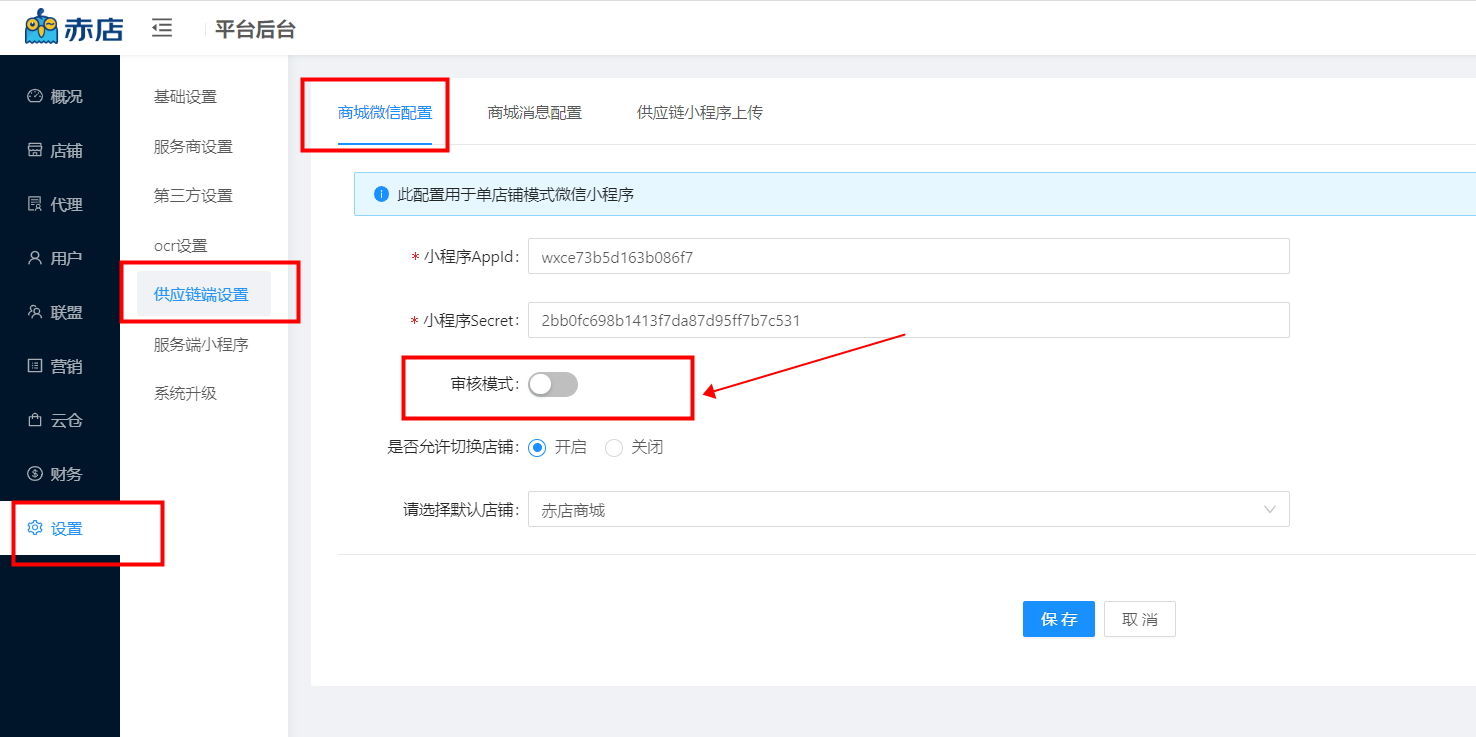Viewport: 1476px width, 737px height.
Task: Collapse the sidebar with the menu fold icon
Action: [162, 28]
